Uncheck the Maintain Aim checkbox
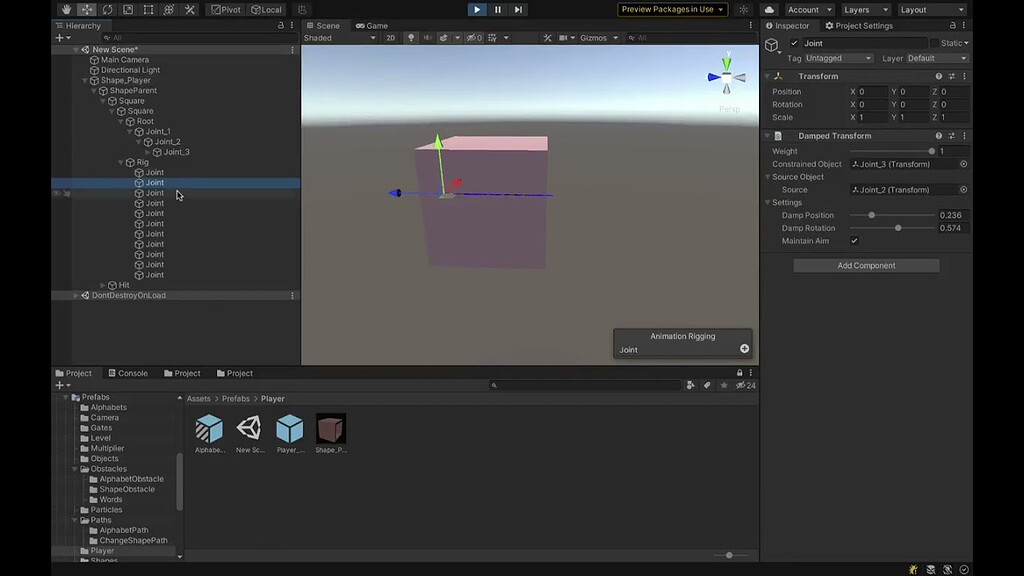The height and width of the screenshot is (576, 1024). point(855,240)
